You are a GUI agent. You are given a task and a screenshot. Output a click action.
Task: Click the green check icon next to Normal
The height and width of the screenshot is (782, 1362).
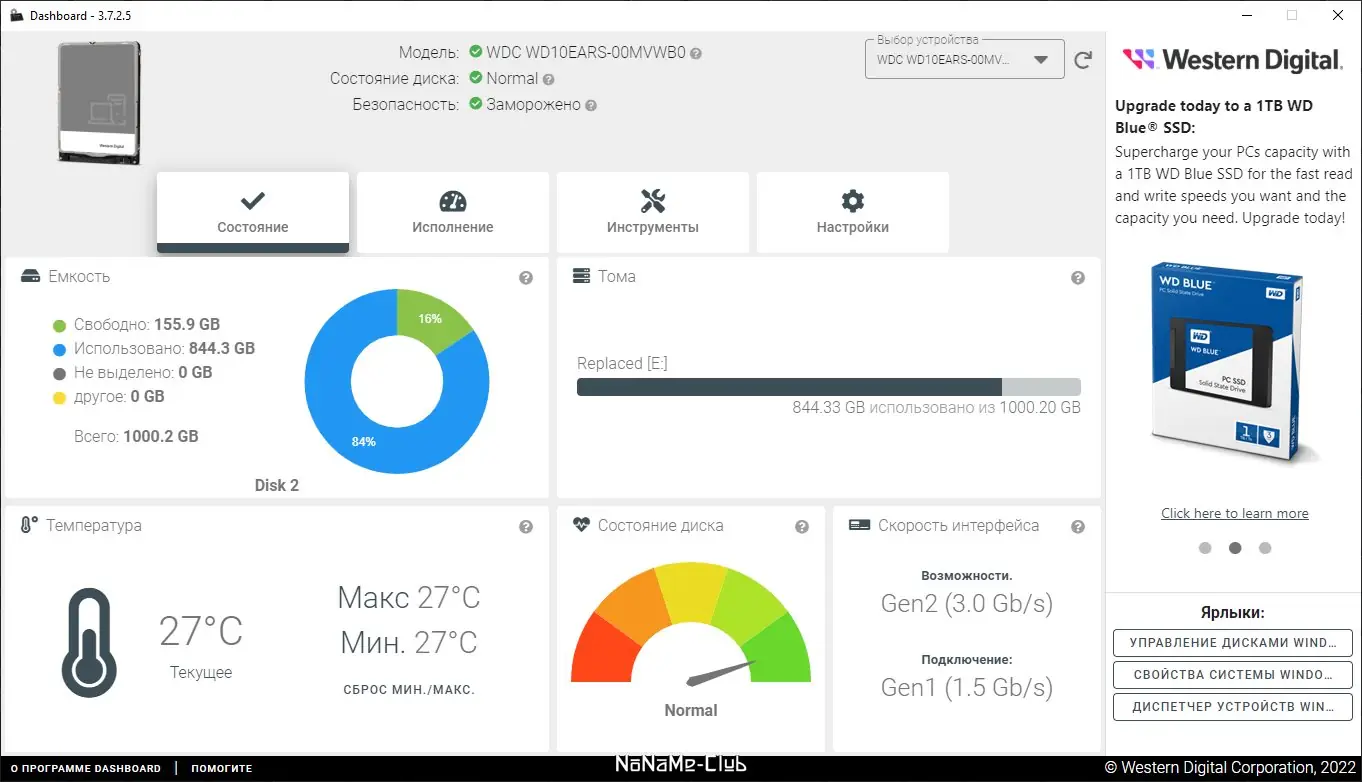click(476, 78)
